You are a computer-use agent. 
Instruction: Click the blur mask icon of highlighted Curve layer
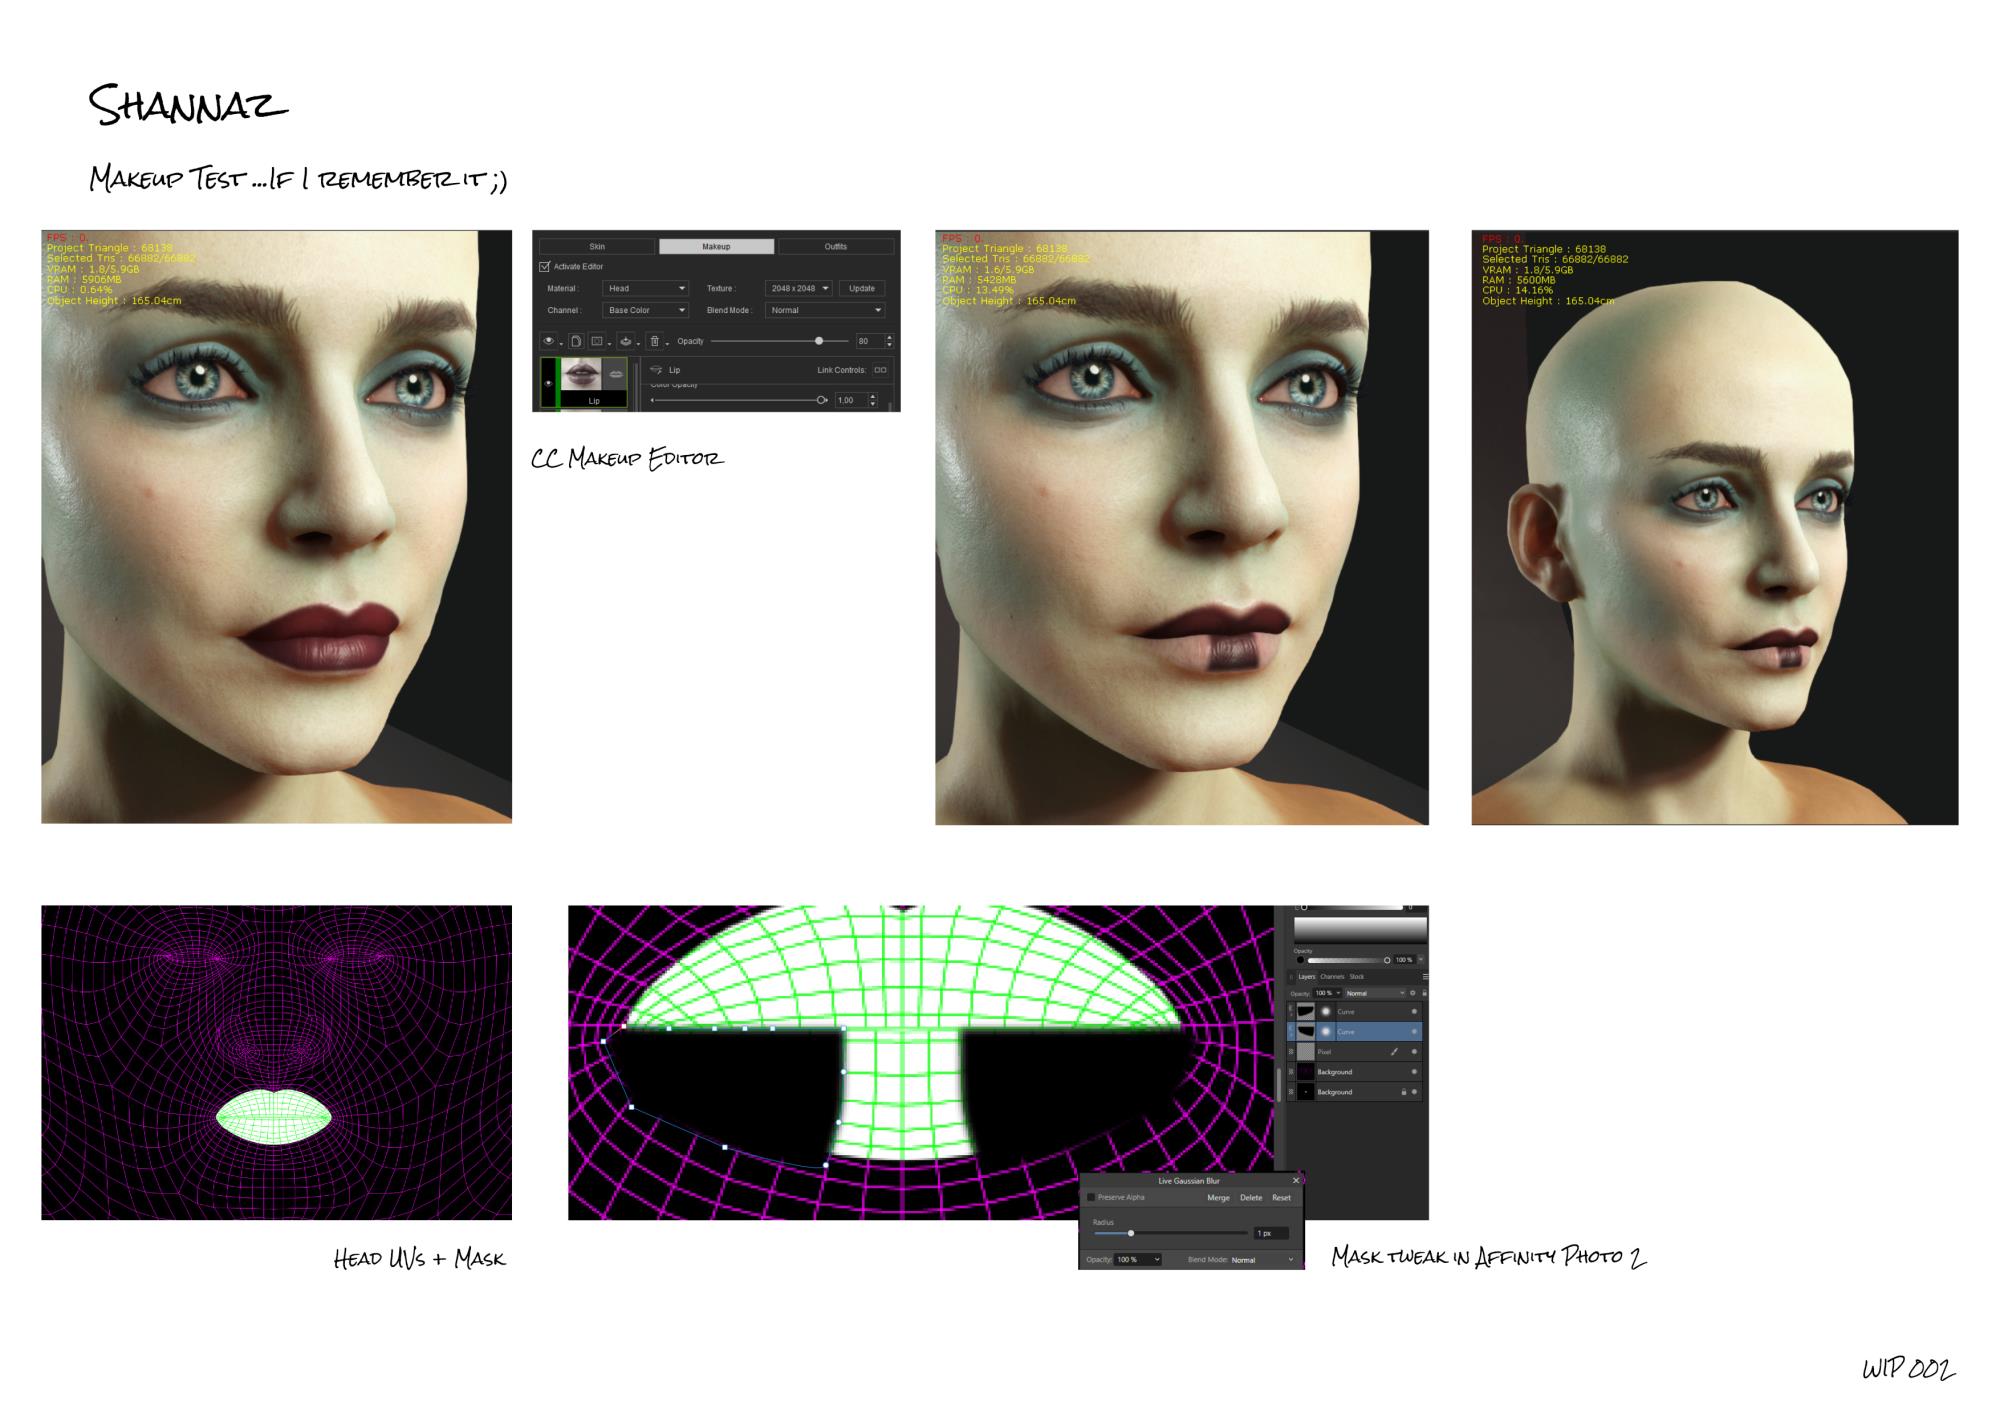click(1326, 1032)
